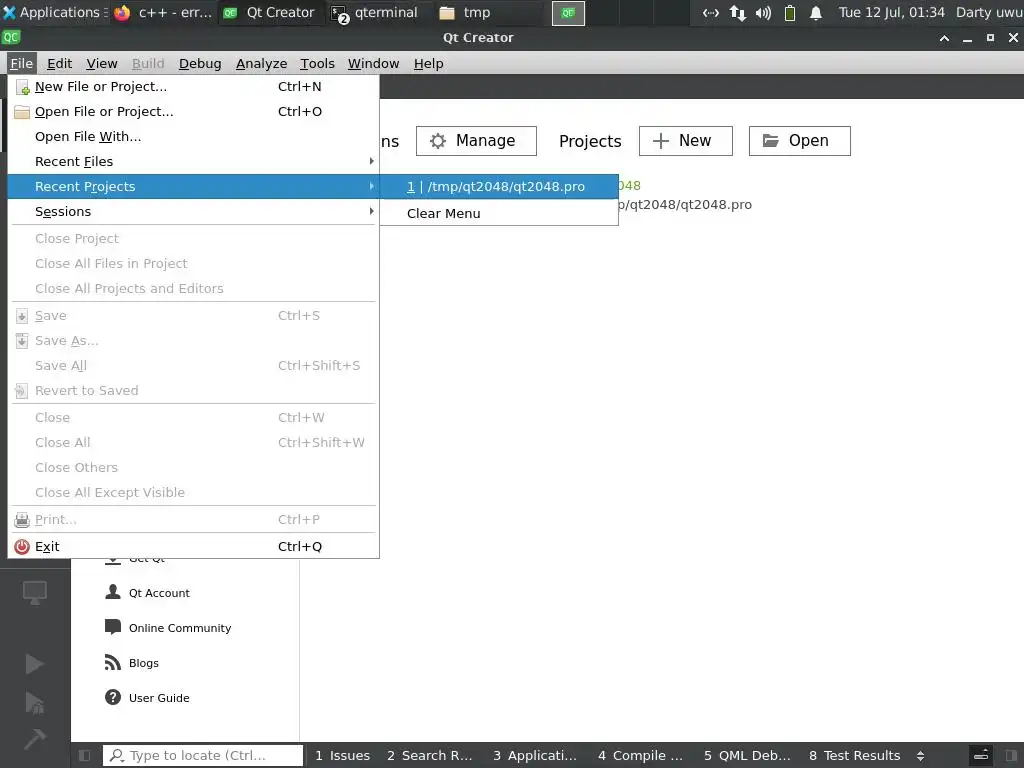This screenshot has width=1024, height=768.
Task: Click the Online Community speech bubble icon
Action: (x=113, y=627)
